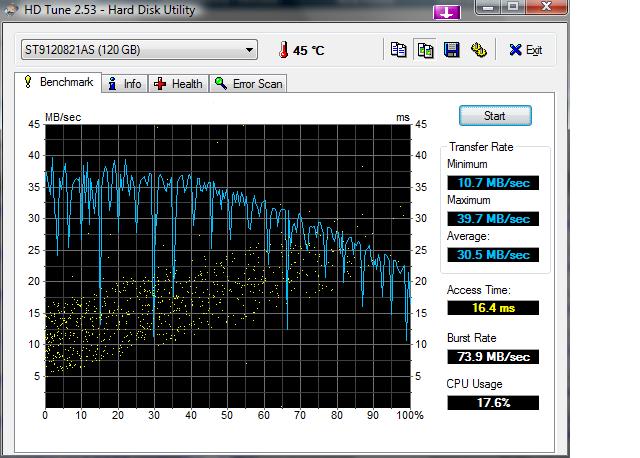Start the benchmark test
The width and height of the screenshot is (640, 458).
pos(495,116)
